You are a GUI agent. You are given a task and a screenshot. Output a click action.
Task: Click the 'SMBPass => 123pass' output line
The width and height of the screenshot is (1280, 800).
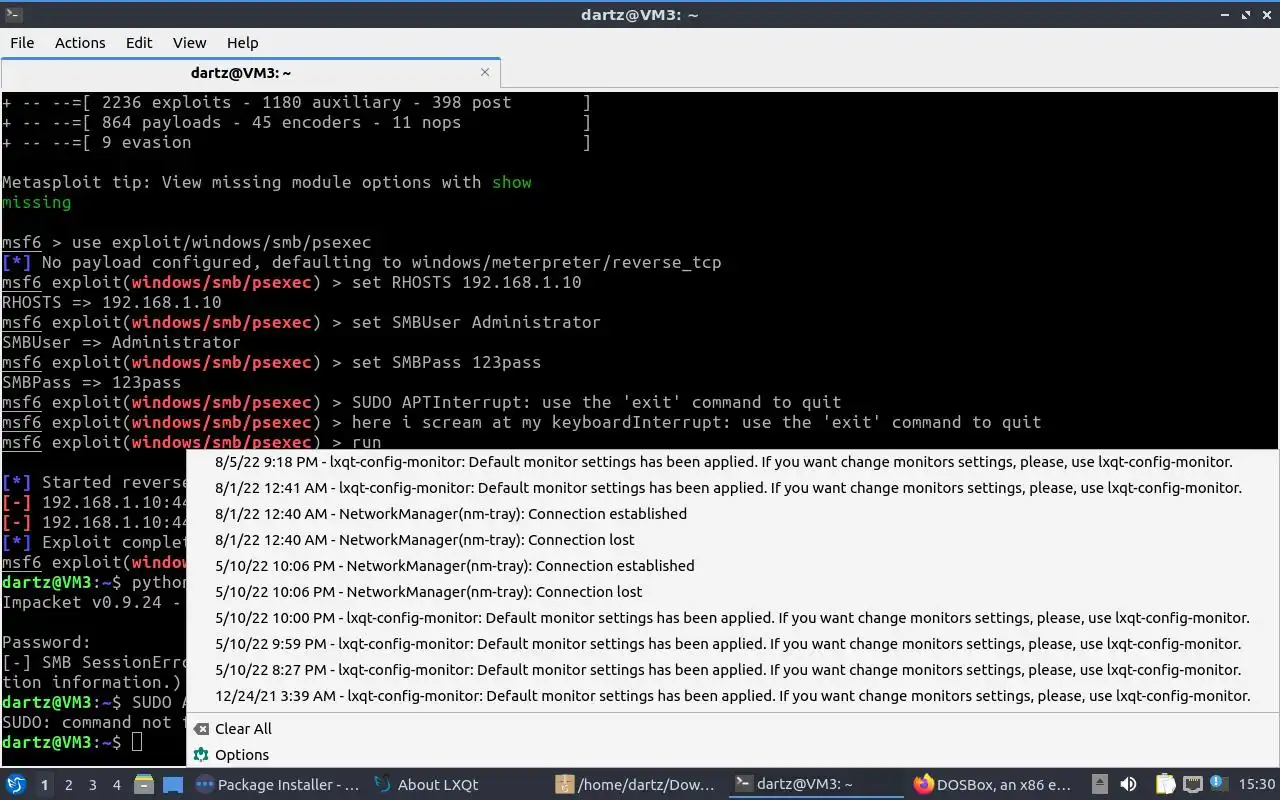(x=92, y=382)
